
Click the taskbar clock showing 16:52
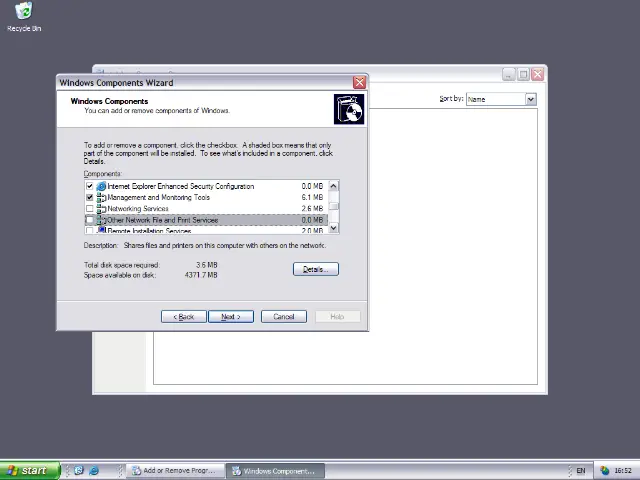pos(623,471)
